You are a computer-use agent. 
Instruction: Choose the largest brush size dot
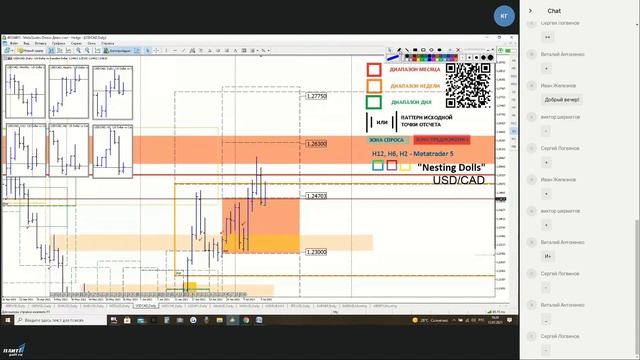pyautogui.click(x=491, y=58)
